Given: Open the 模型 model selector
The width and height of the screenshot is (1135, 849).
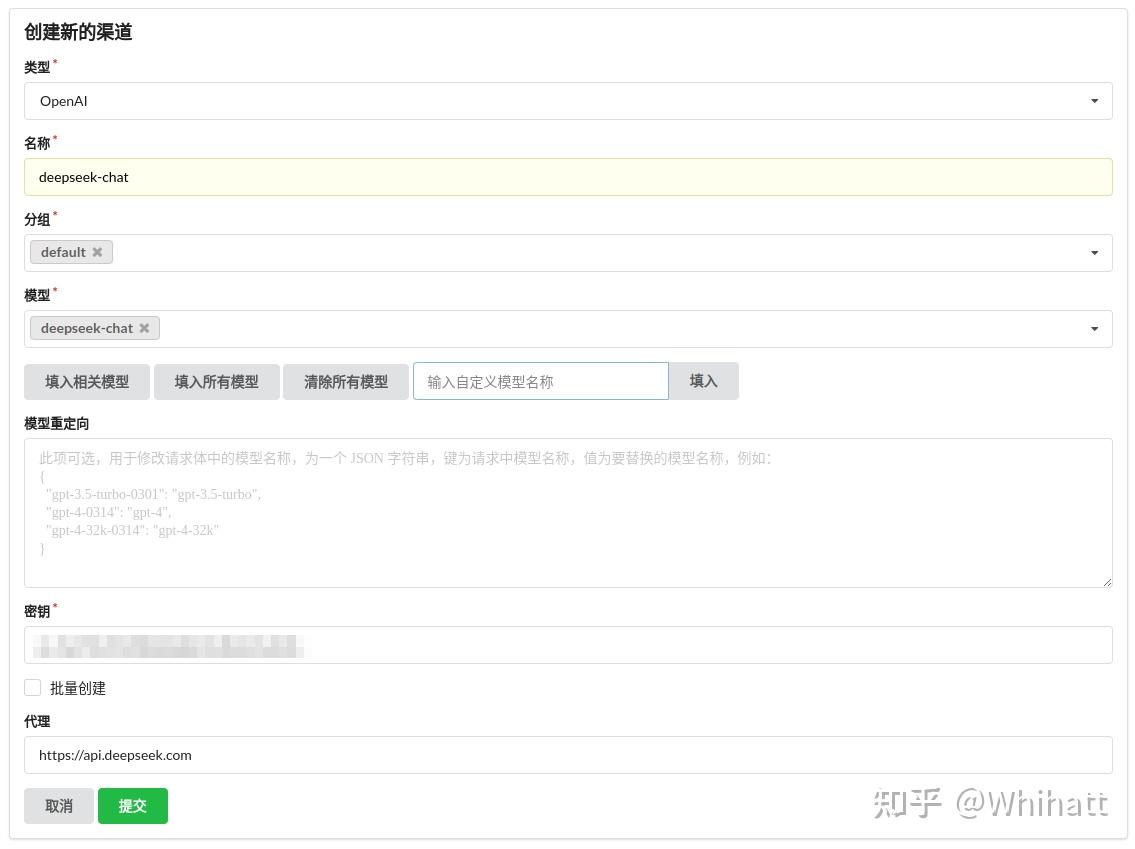Looking at the screenshot, I should pos(600,328).
